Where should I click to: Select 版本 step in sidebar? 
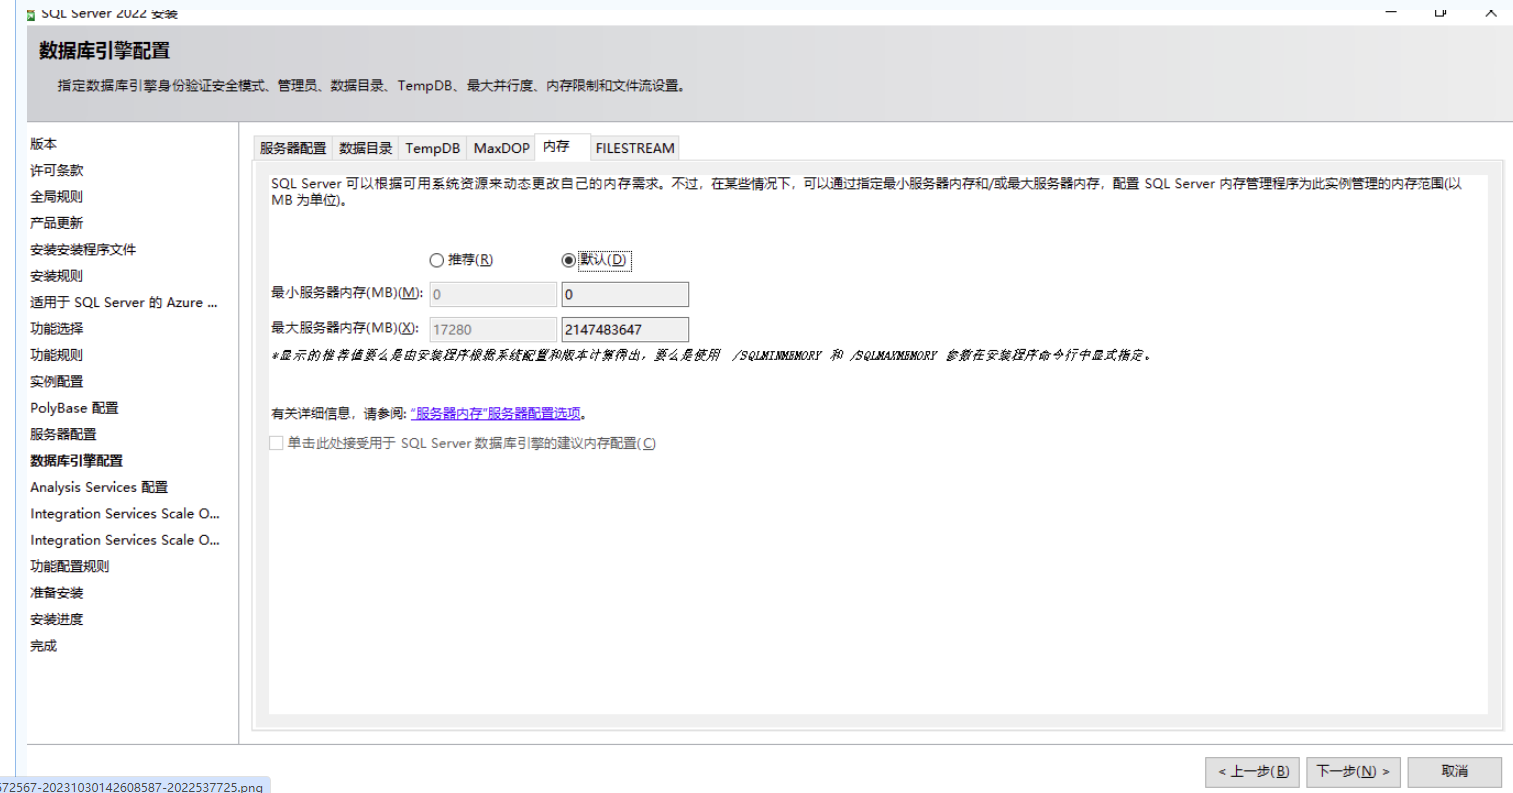[x=44, y=144]
